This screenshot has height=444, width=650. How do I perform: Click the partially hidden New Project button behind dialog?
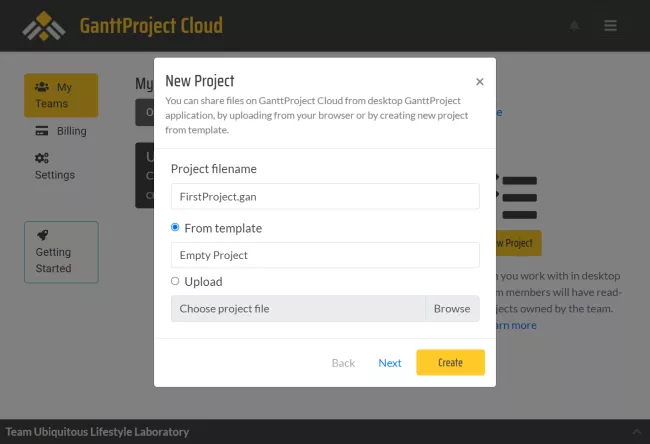[519, 243]
